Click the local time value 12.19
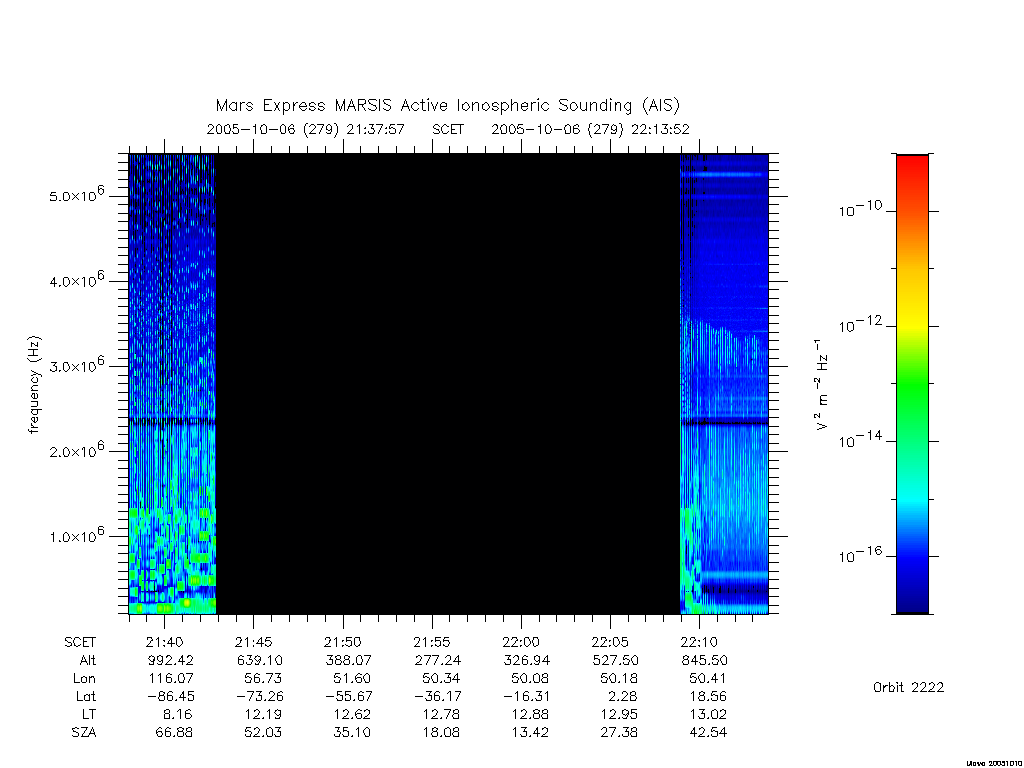The width and height of the screenshot is (1024, 768). pos(264,714)
